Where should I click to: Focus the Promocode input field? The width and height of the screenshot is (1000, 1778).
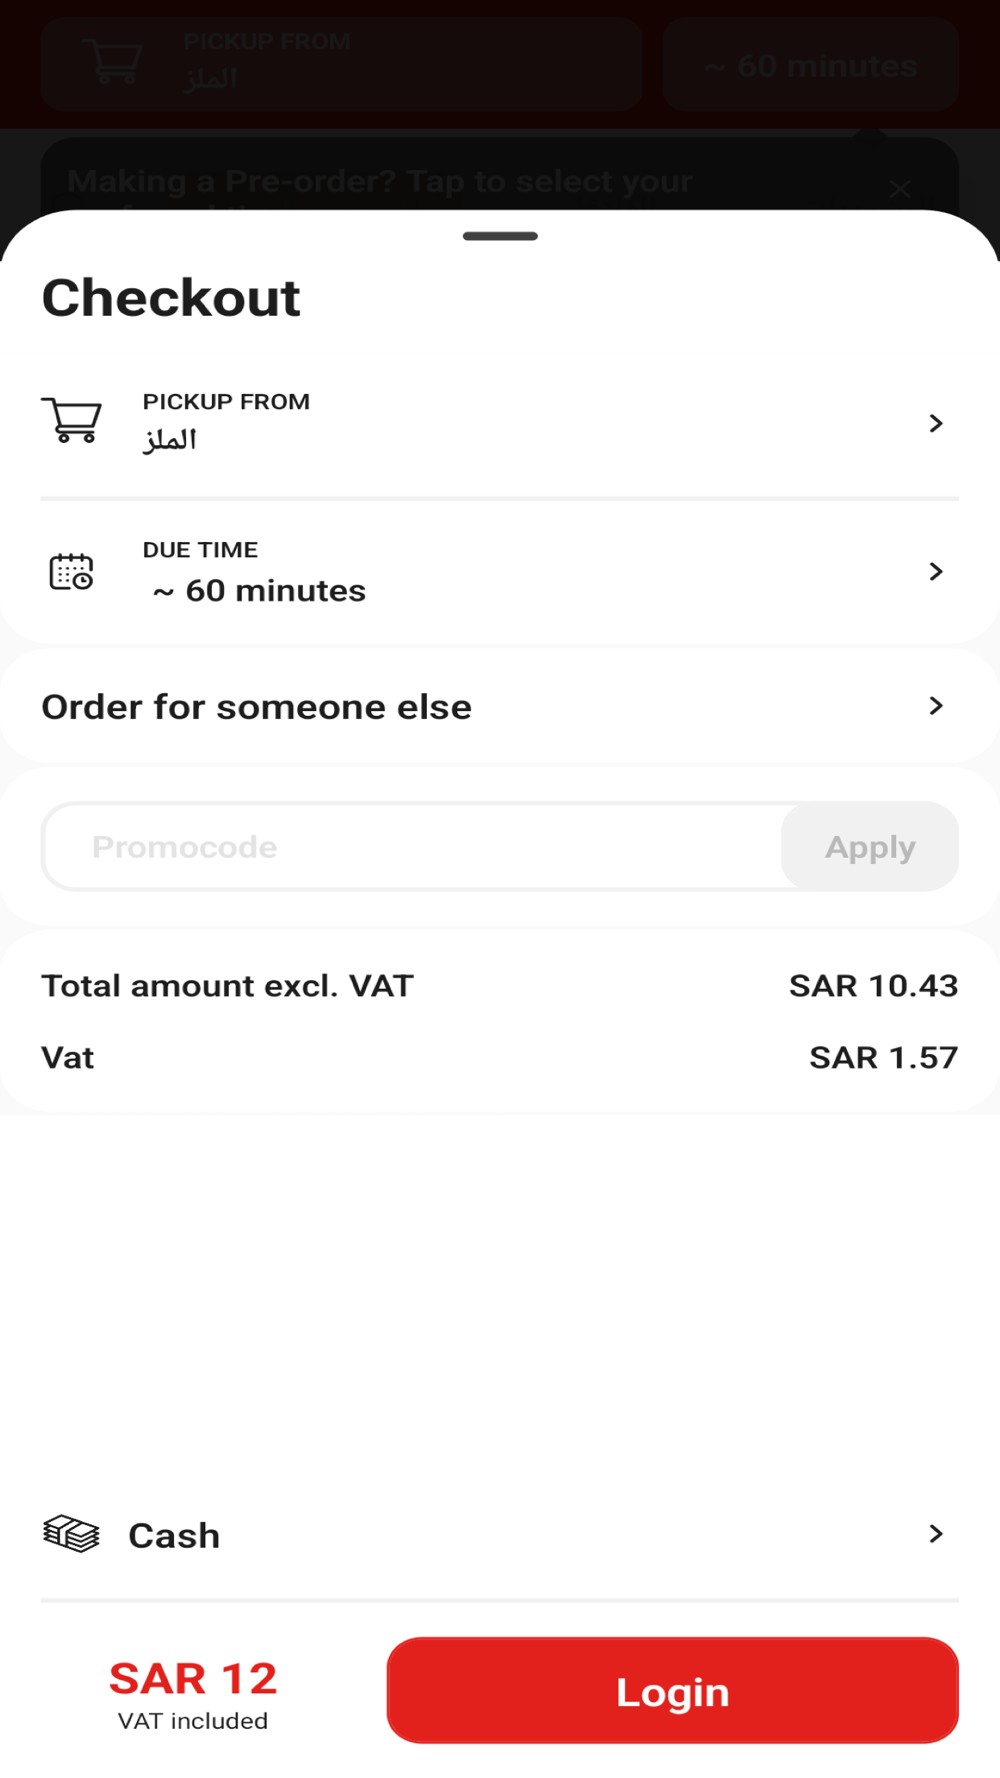pos(412,847)
